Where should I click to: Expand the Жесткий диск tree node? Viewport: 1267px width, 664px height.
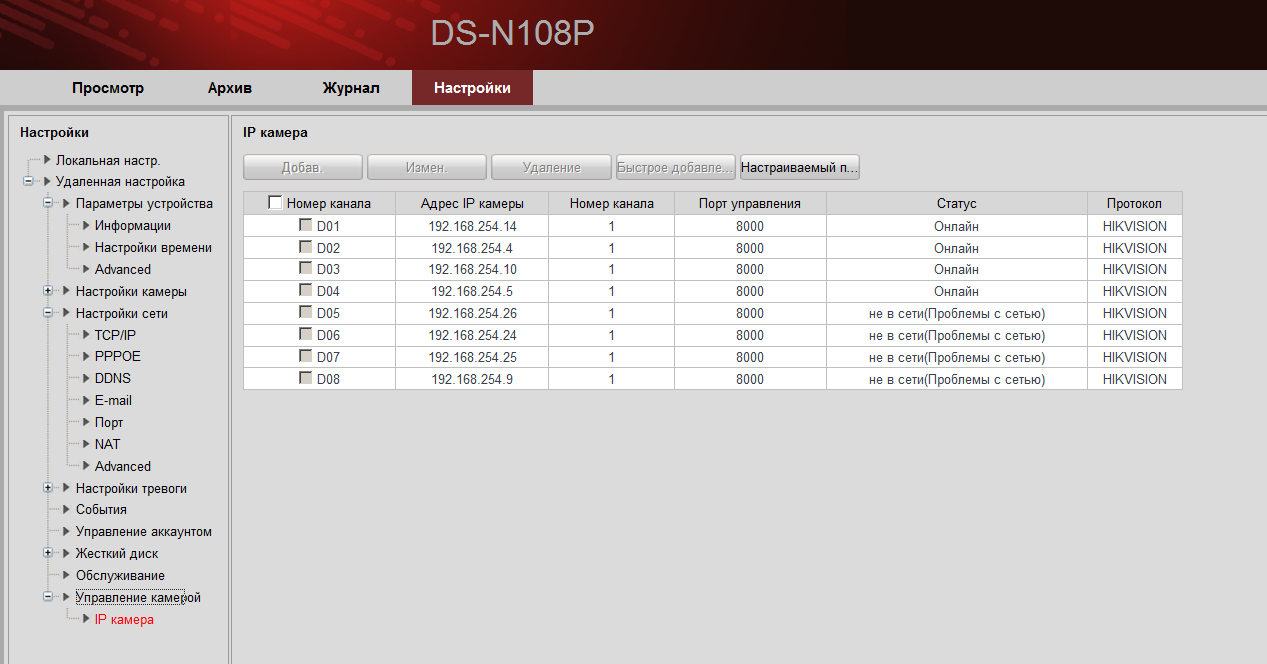[x=48, y=553]
